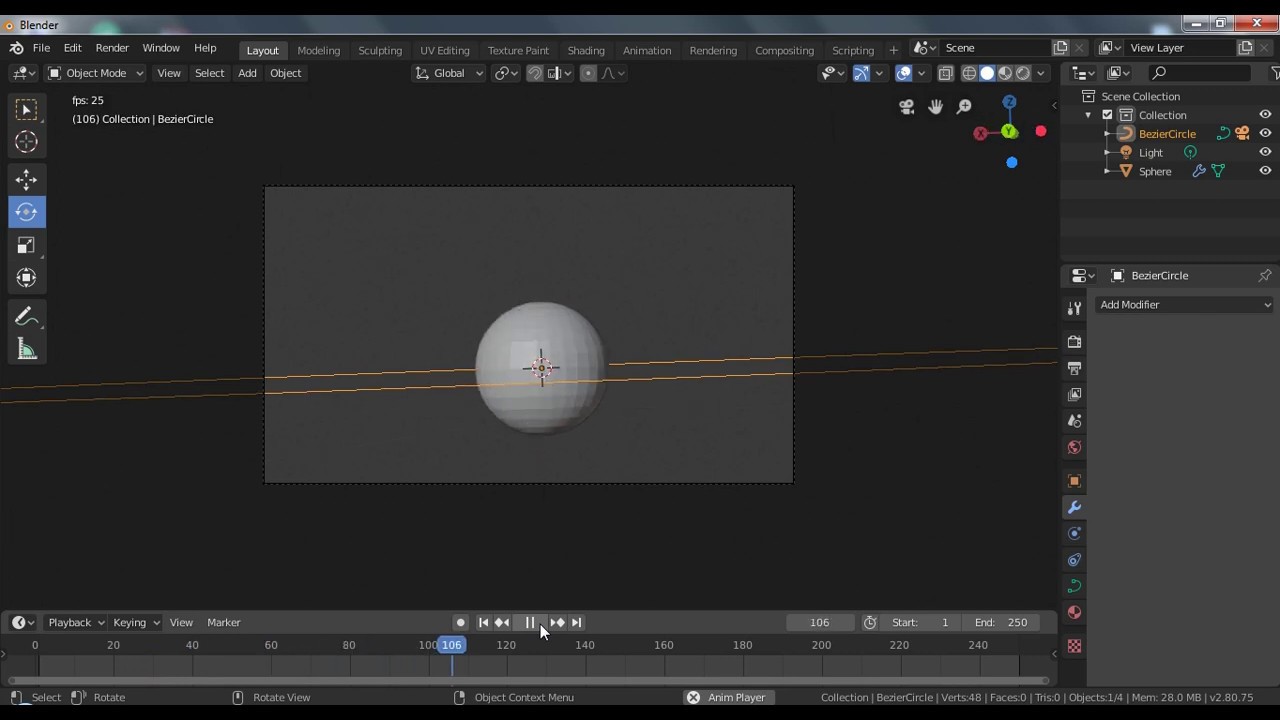Open the Object Constraints properties tab
Image resolution: width=1280 pixels, height=720 pixels.
point(1074,560)
